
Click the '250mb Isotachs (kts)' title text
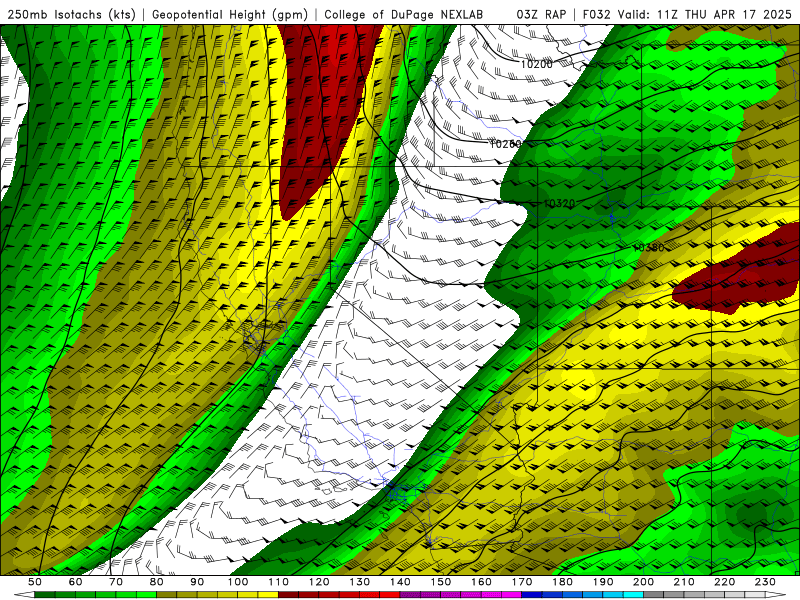[x=72, y=14]
